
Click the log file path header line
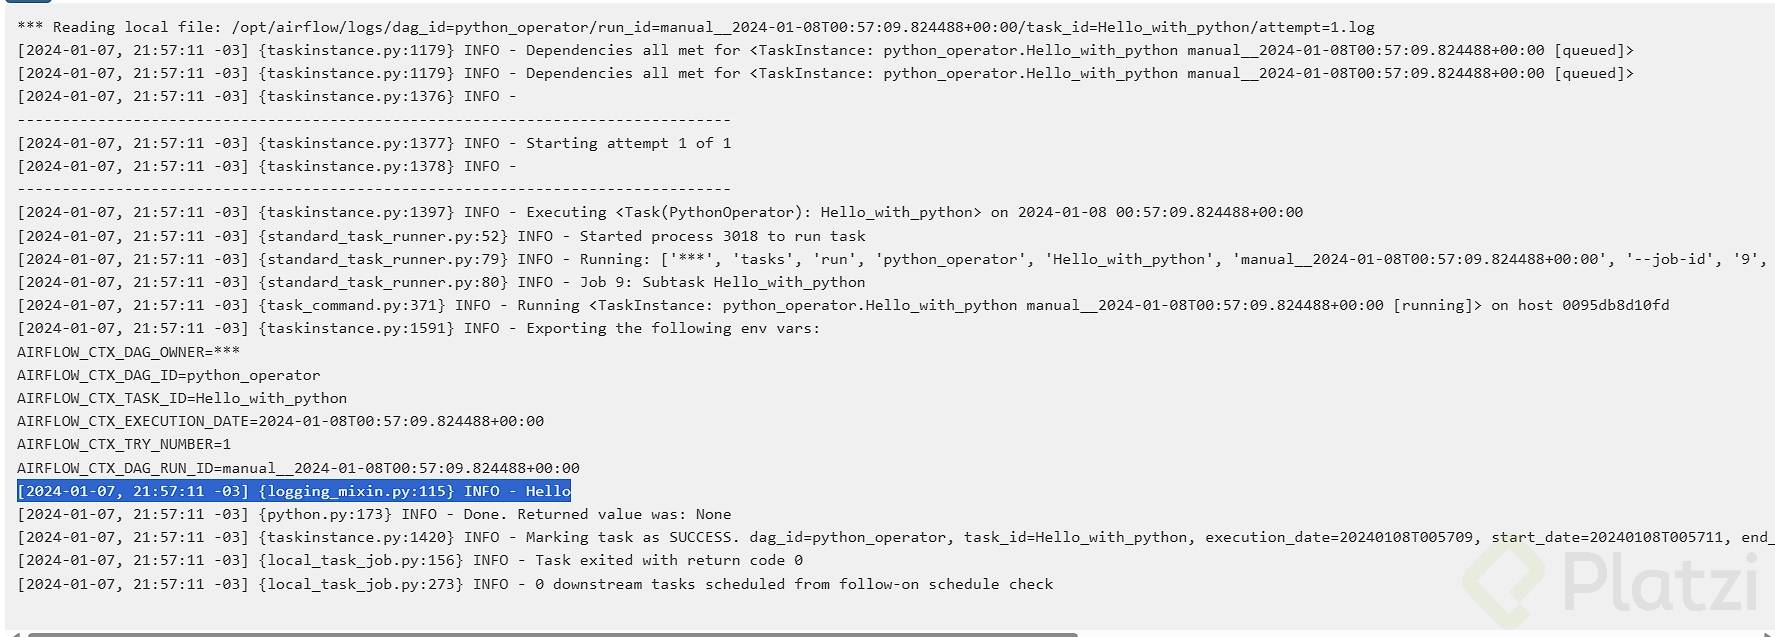[695, 27]
